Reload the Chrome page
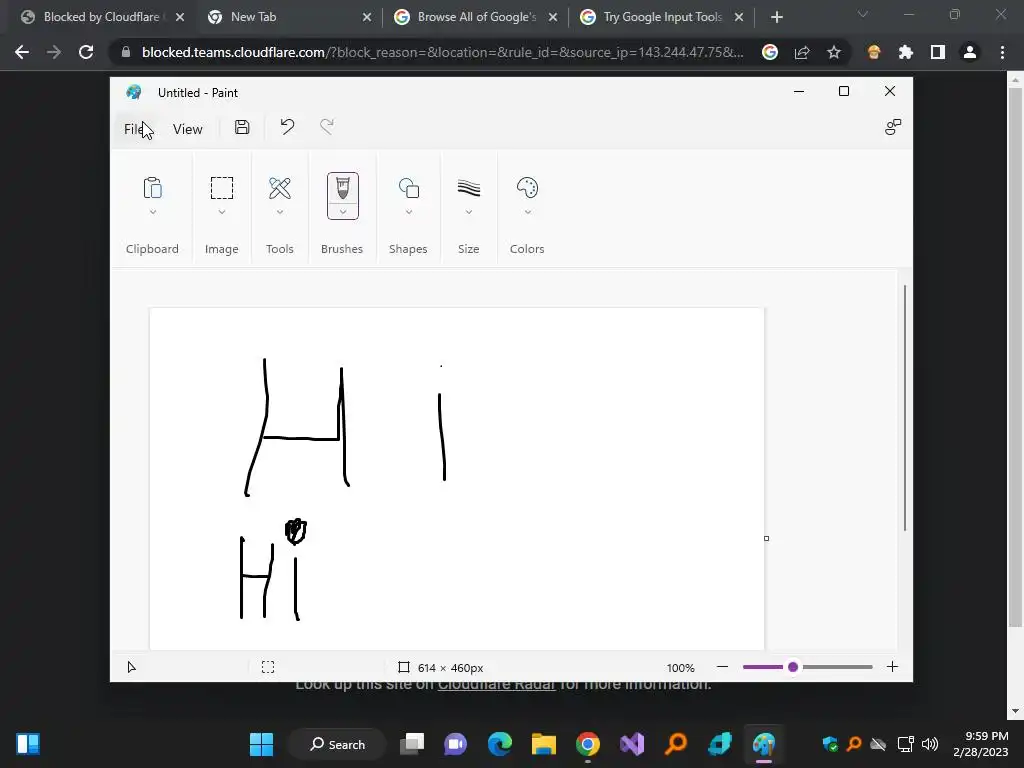Viewport: 1024px width, 768px height. [86, 52]
